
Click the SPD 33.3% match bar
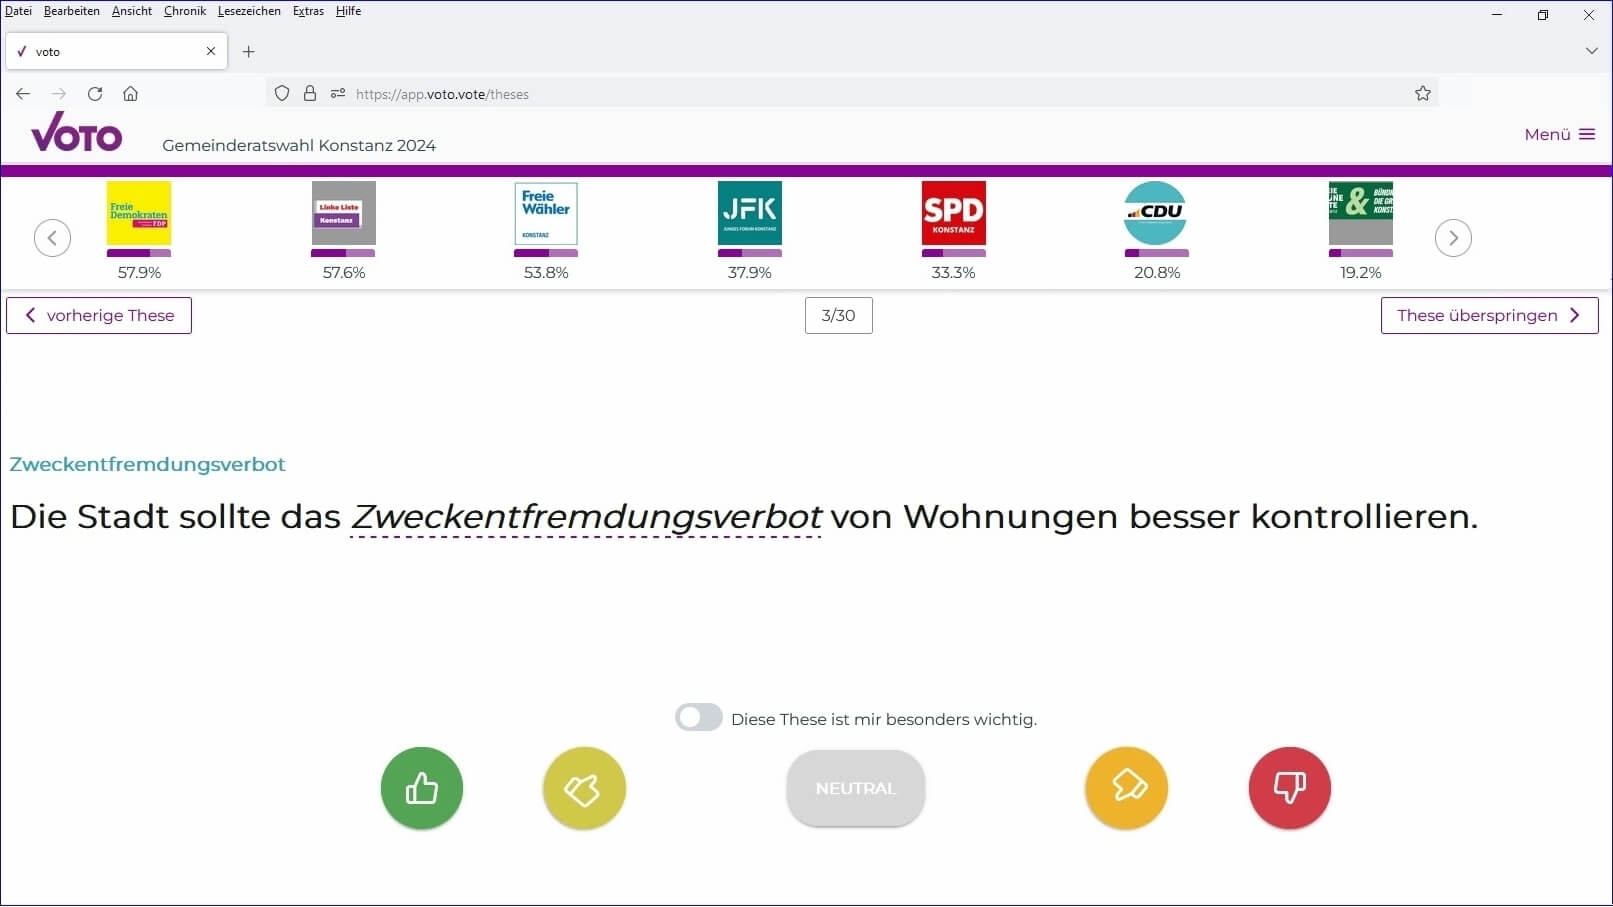point(954,253)
